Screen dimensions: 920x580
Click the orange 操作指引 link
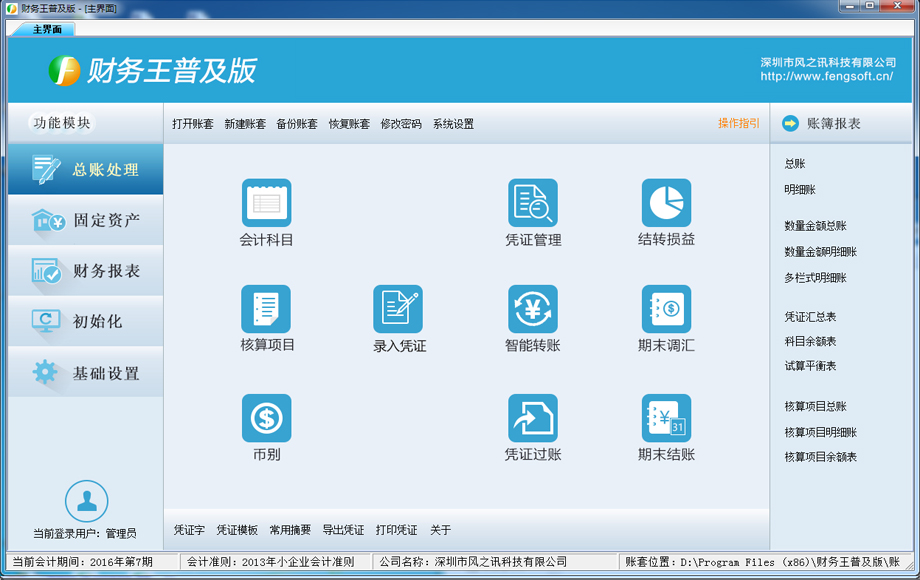pos(738,123)
